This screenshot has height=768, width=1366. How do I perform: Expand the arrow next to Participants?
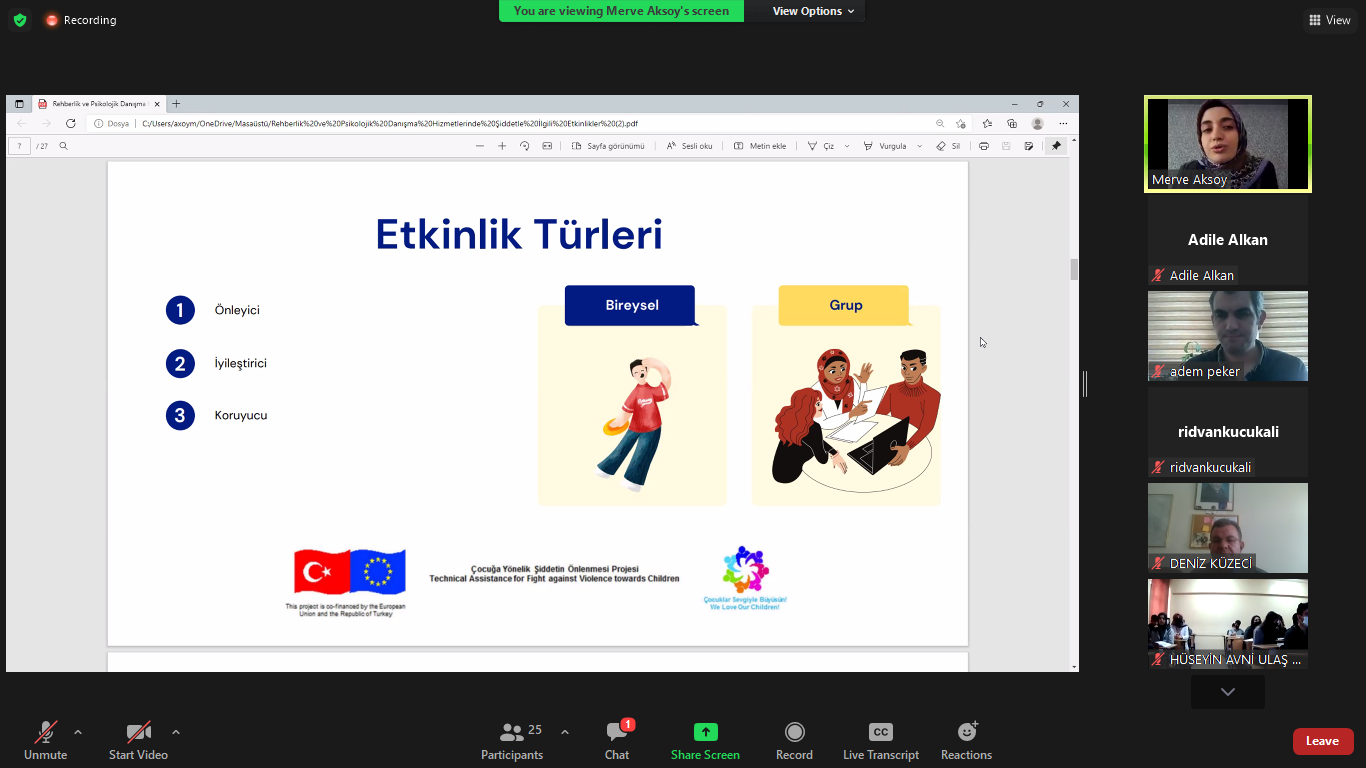tap(564, 732)
